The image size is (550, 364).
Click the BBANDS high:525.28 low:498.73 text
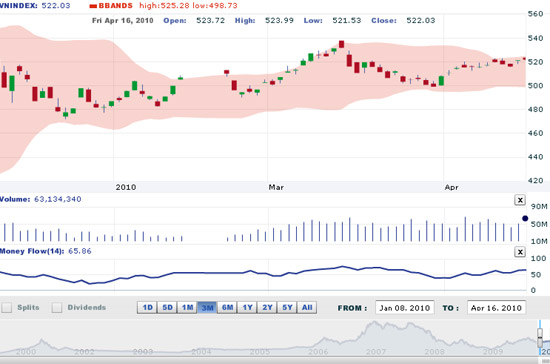(188, 6)
